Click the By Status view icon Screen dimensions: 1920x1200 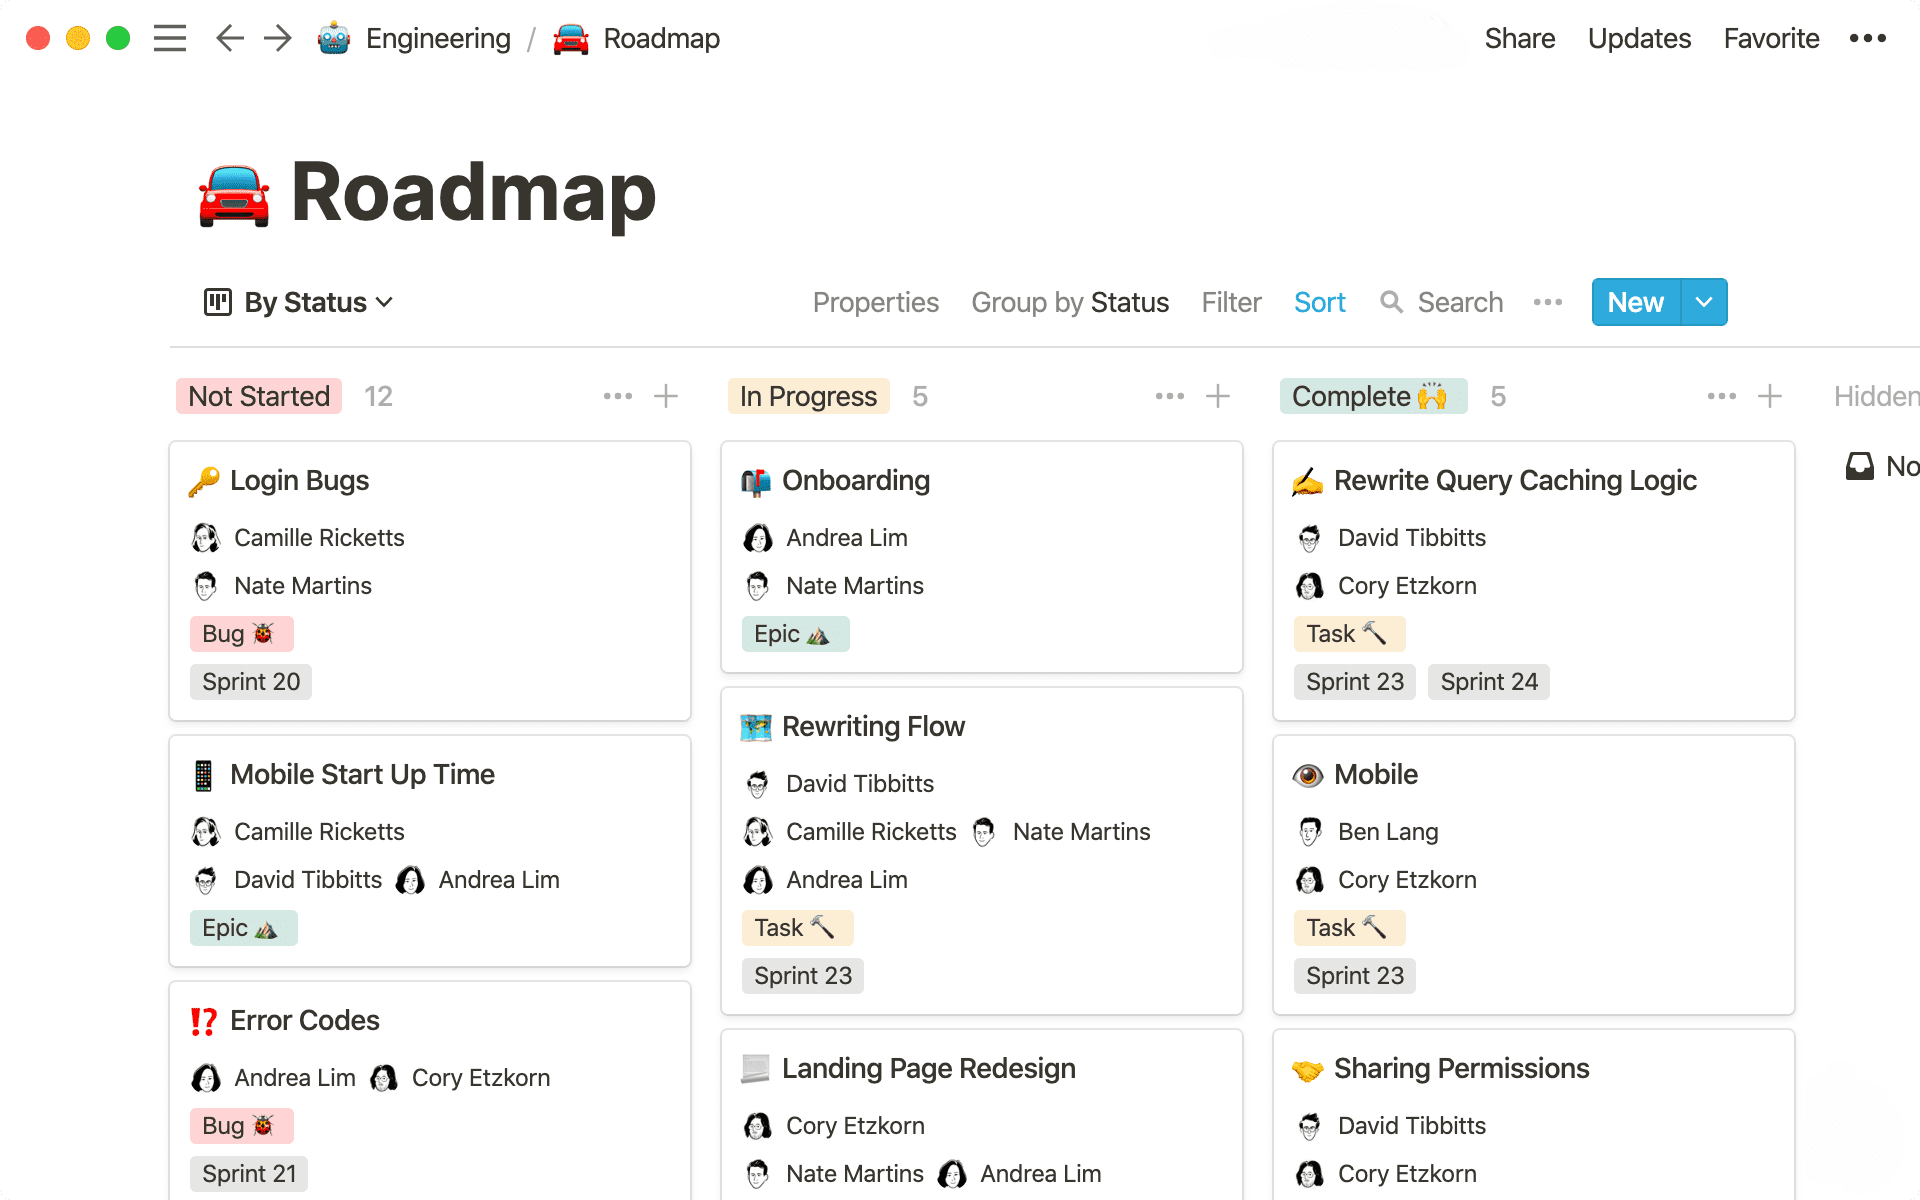click(217, 301)
